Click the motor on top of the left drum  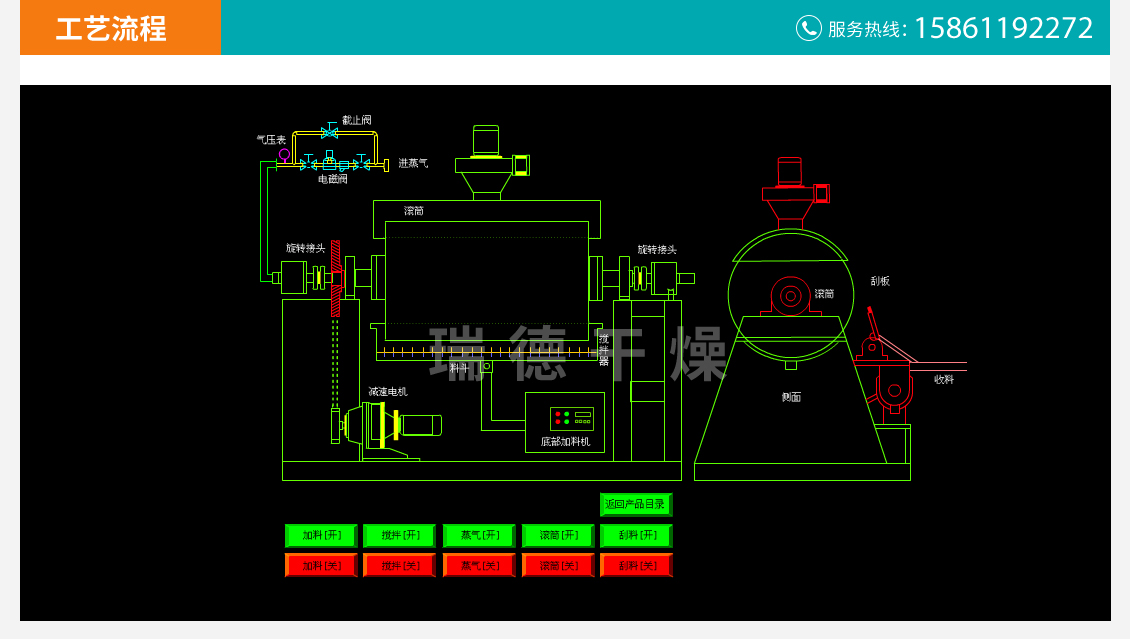(x=486, y=141)
